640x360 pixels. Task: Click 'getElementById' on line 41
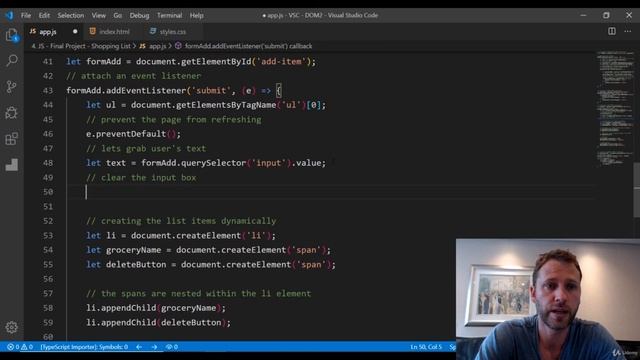click(x=216, y=62)
